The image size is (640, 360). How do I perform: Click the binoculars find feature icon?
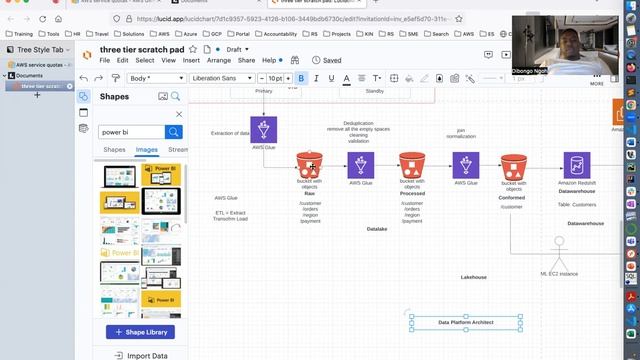click(295, 60)
